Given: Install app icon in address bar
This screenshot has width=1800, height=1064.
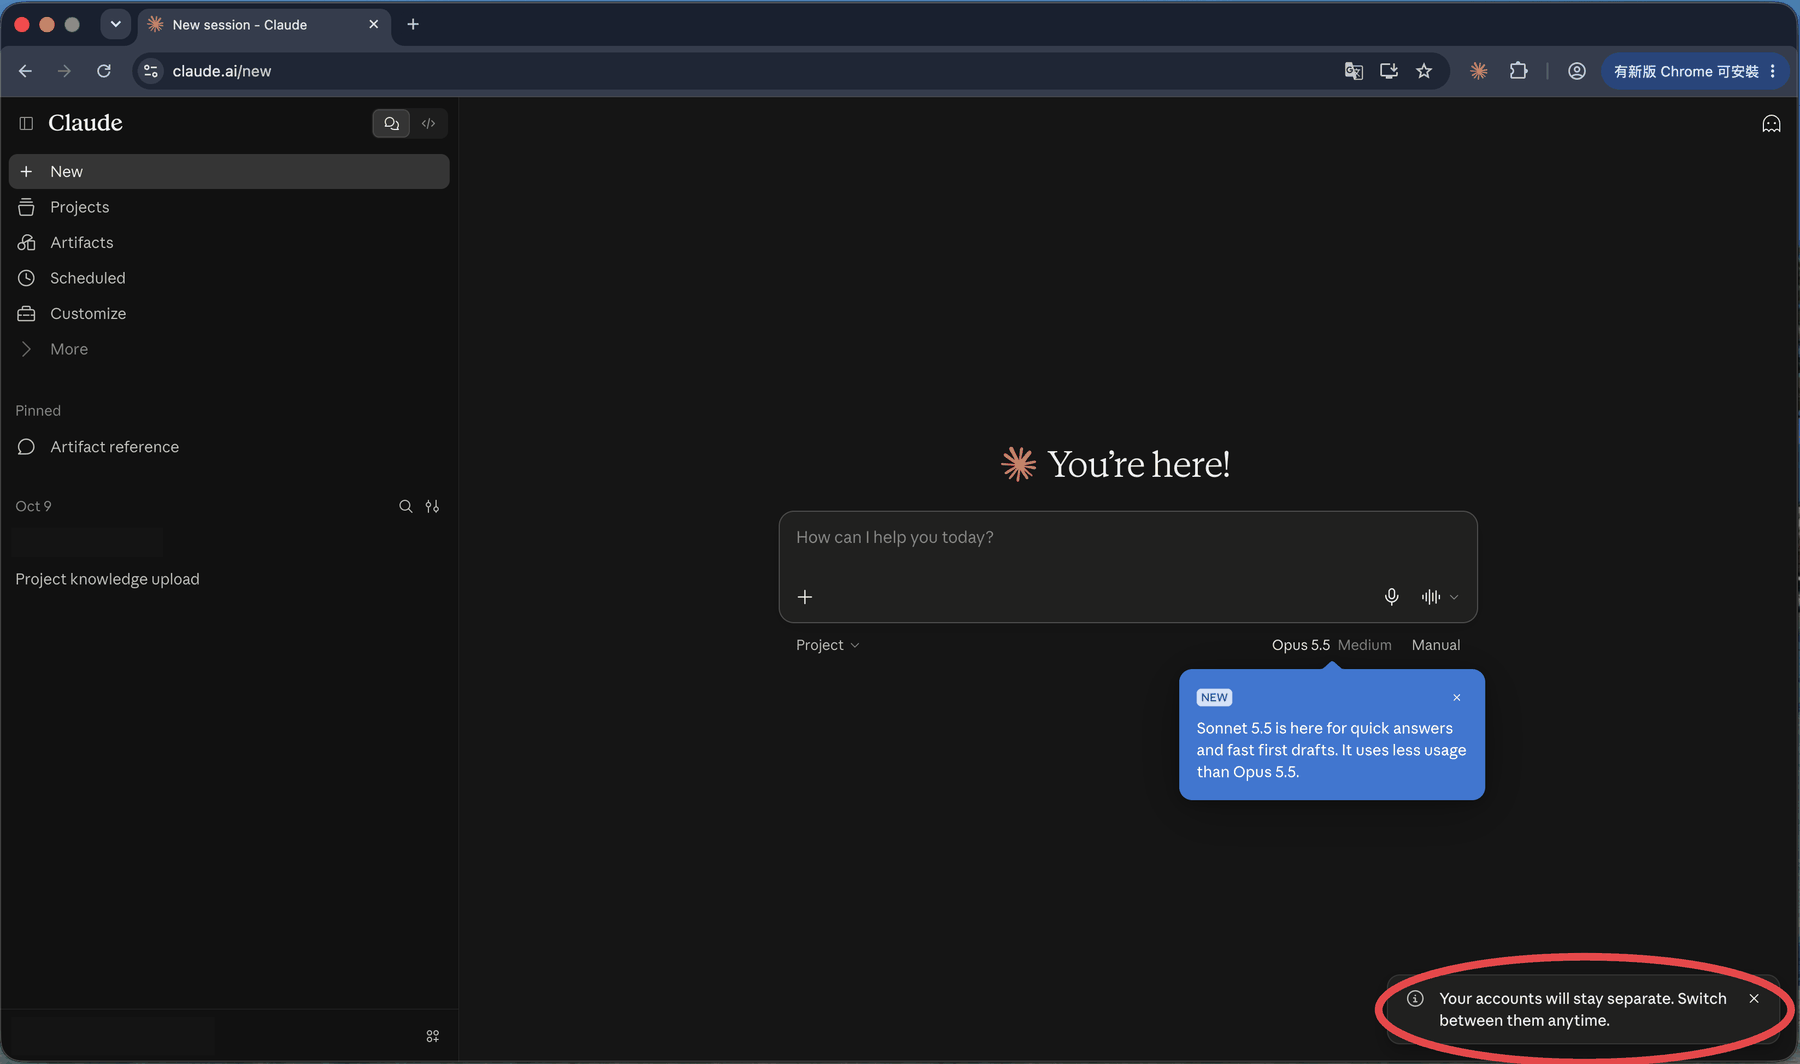Looking at the screenshot, I should (1389, 71).
